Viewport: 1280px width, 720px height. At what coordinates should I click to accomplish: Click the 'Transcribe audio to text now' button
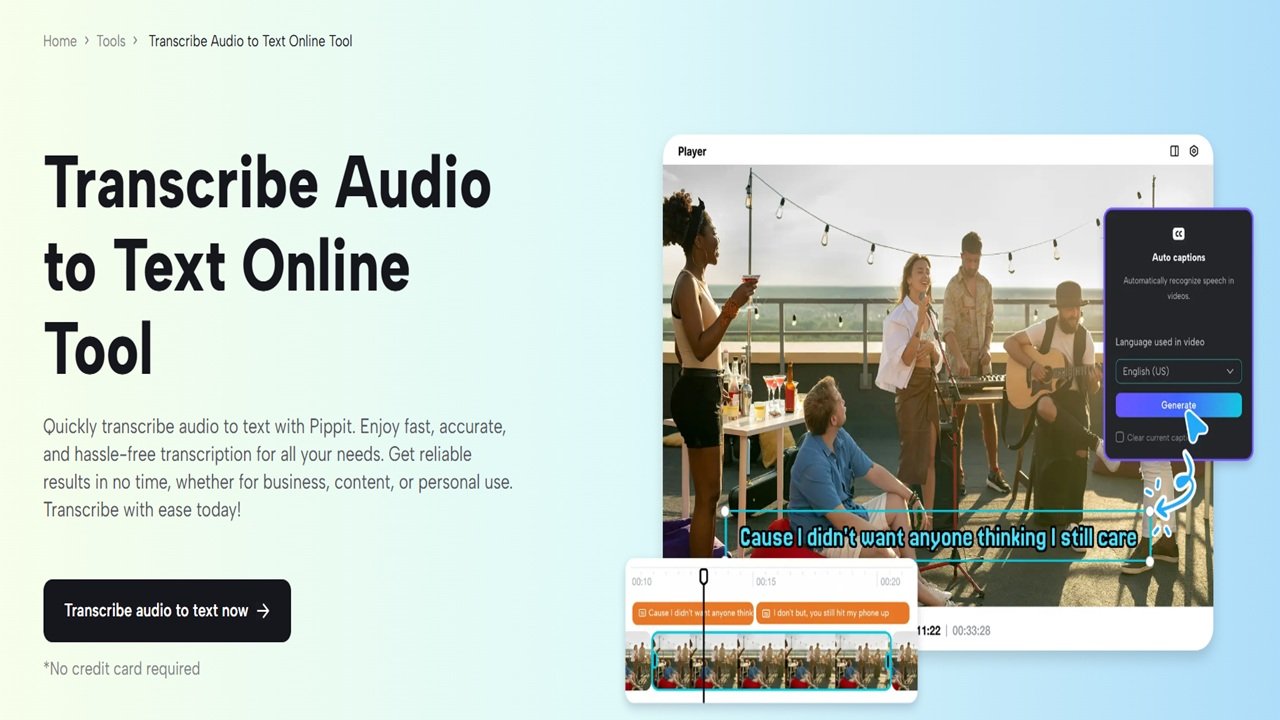(x=167, y=610)
